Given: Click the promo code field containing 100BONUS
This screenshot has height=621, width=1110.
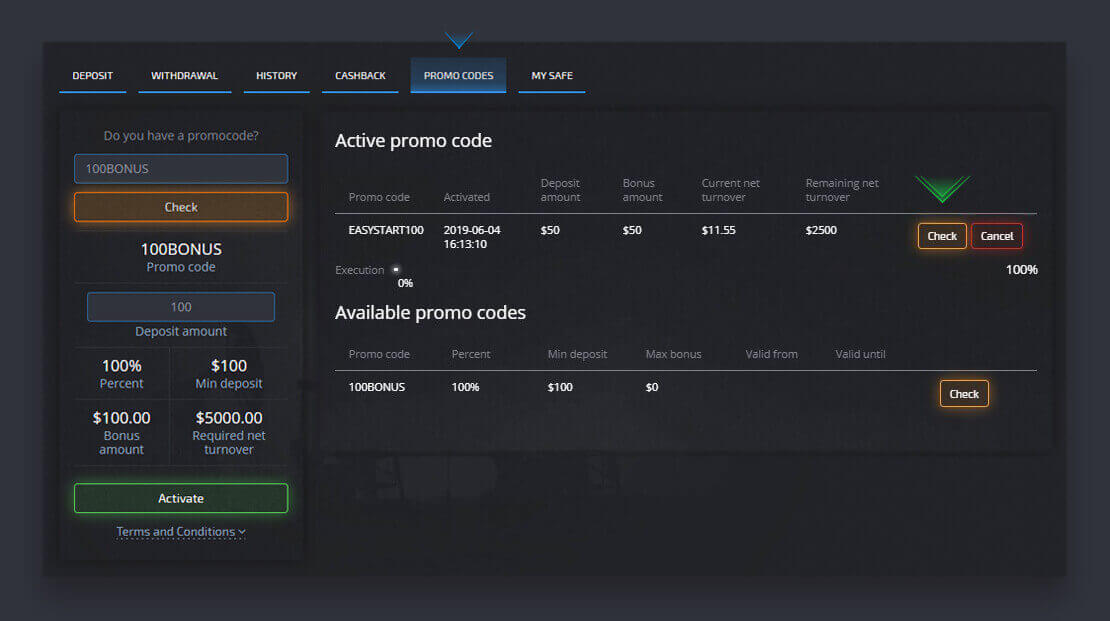Looking at the screenshot, I should click(x=181, y=169).
